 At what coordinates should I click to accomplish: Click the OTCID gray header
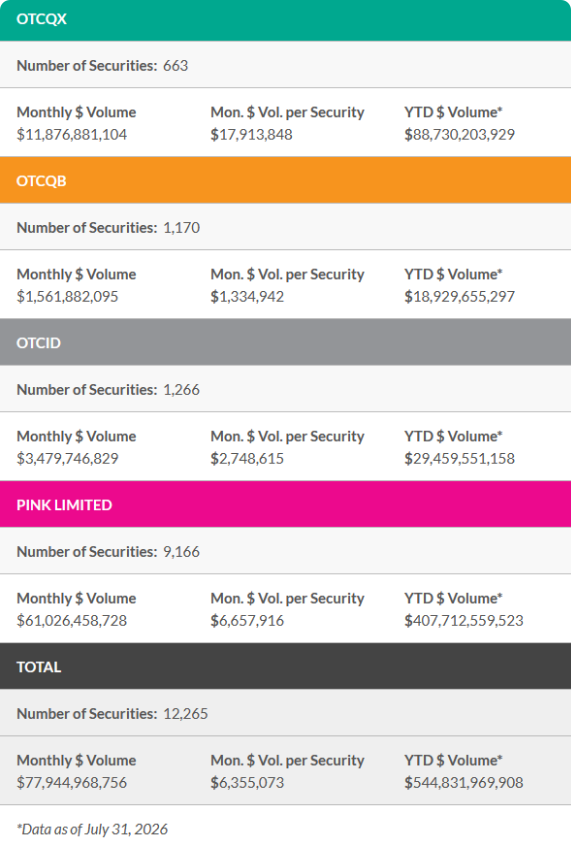(x=285, y=342)
